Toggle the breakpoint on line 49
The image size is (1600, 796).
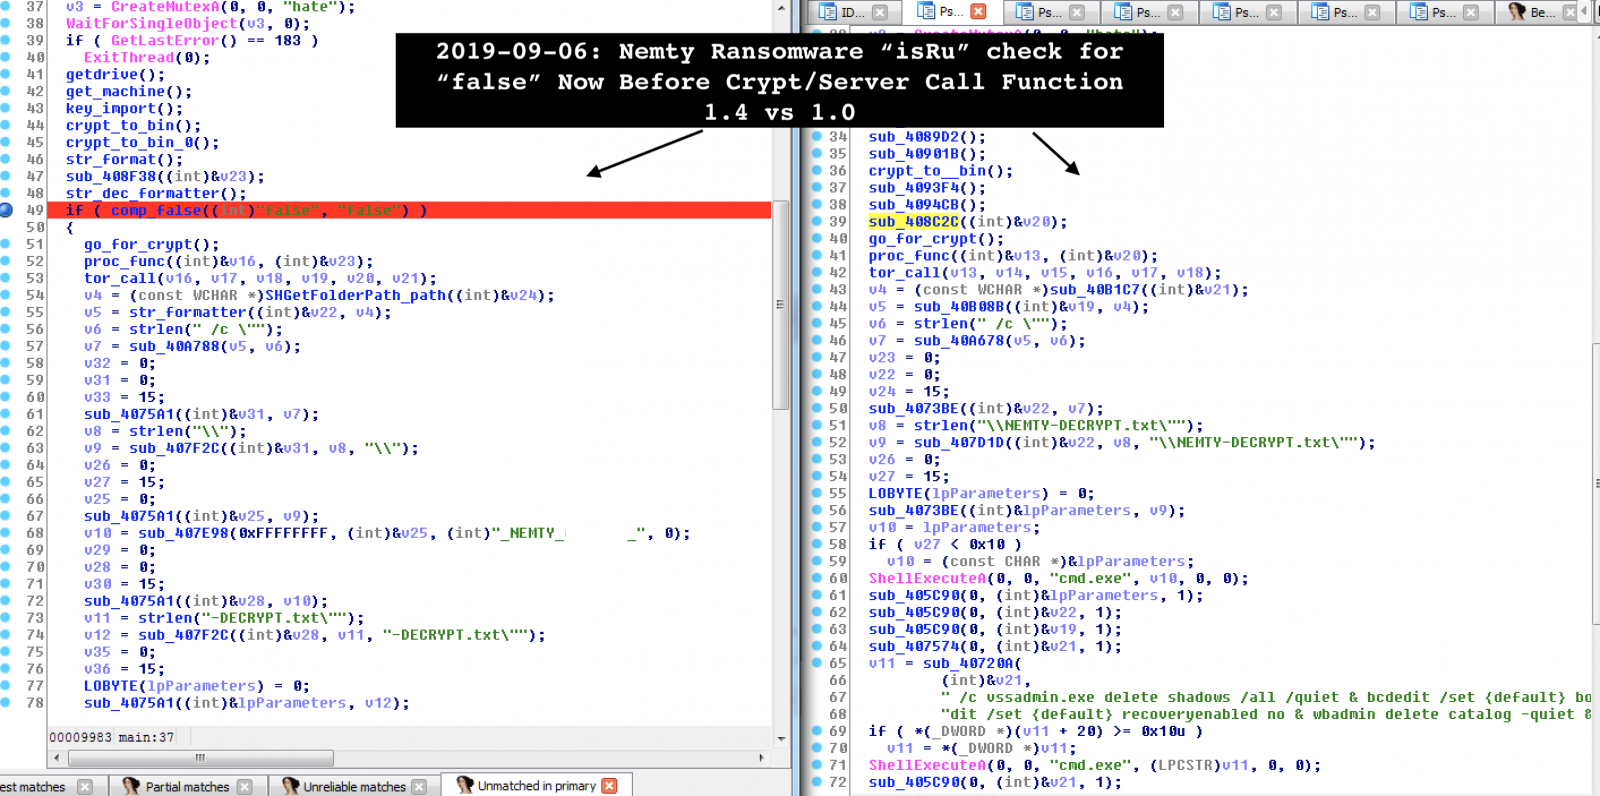coord(6,210)
